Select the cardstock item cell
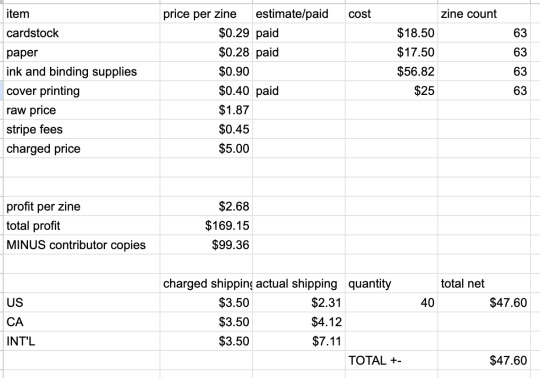Viewport: 540px width, 378px height. click(x=82, y=33)
